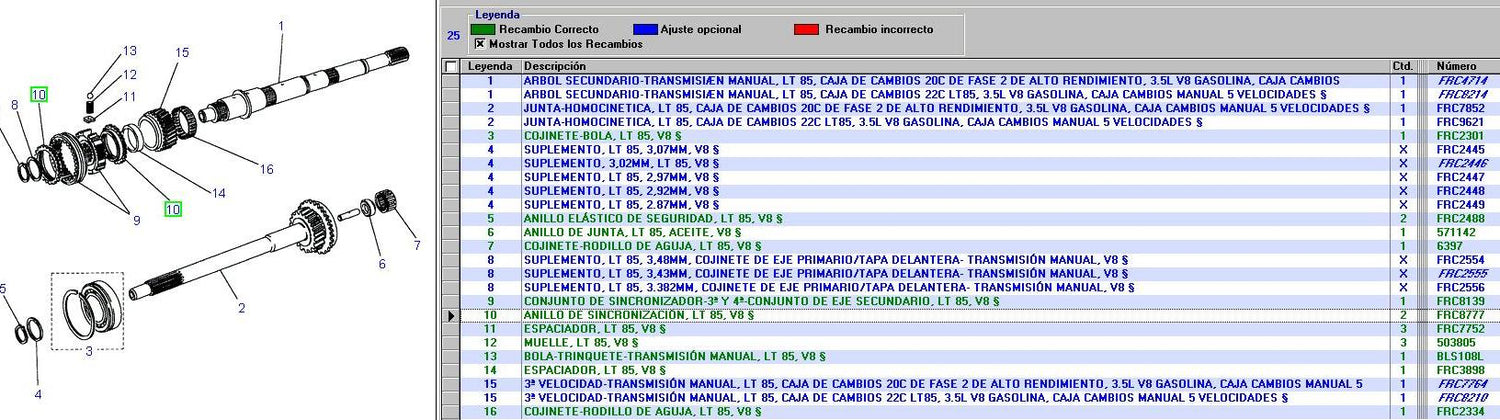This screenshot has height=420, width=1500.
Task: Click the red Recambio incorrecto legend swatch
Action: 806,30
